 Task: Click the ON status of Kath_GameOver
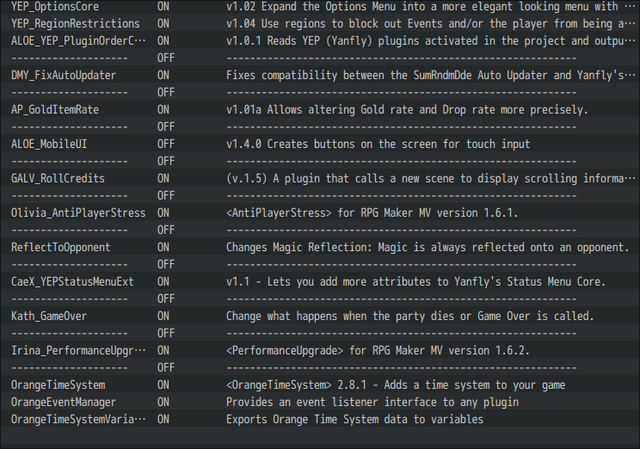tap(163, 316)
